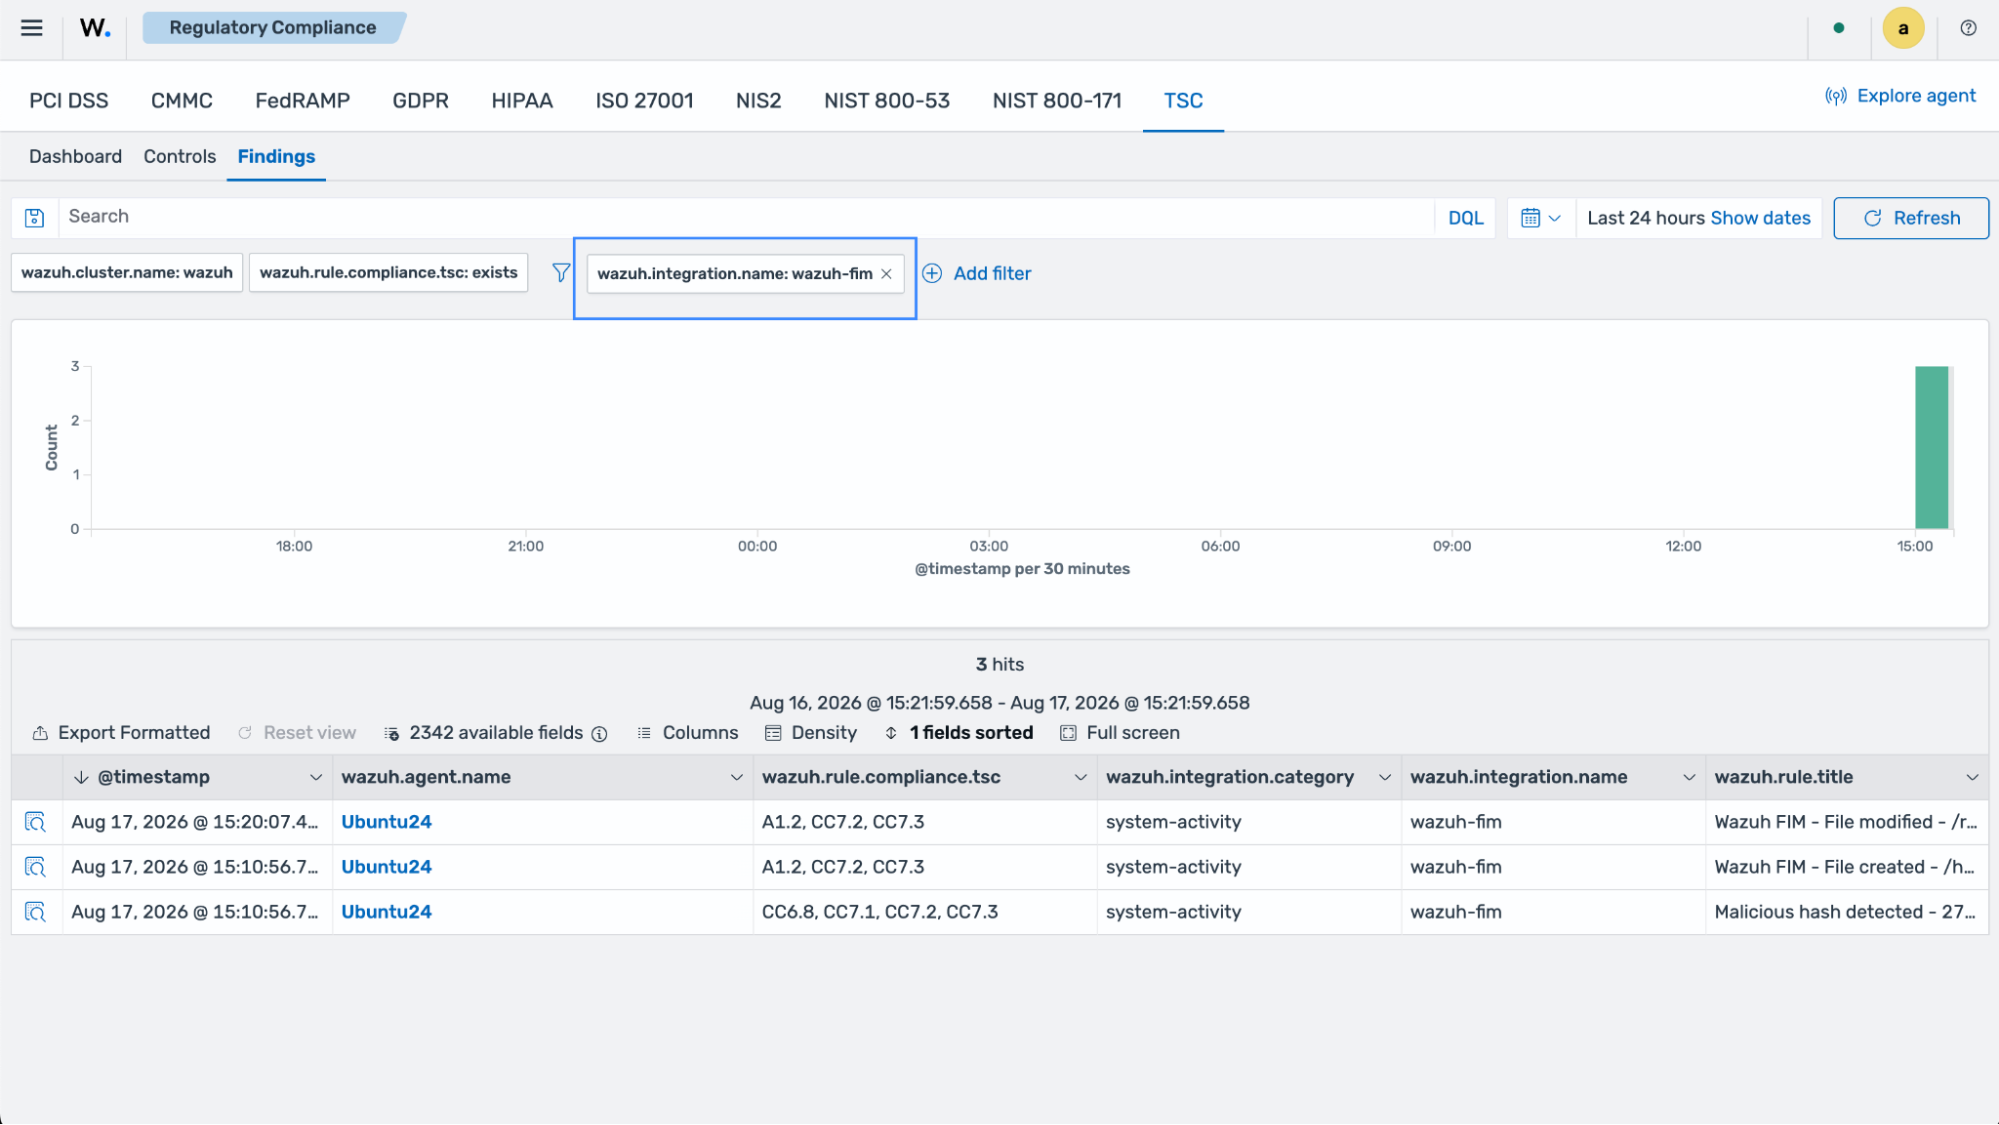Switch to the NIST 800-171 tab
This screenshot has height=1125, width=1999.
pos(1057,101)
